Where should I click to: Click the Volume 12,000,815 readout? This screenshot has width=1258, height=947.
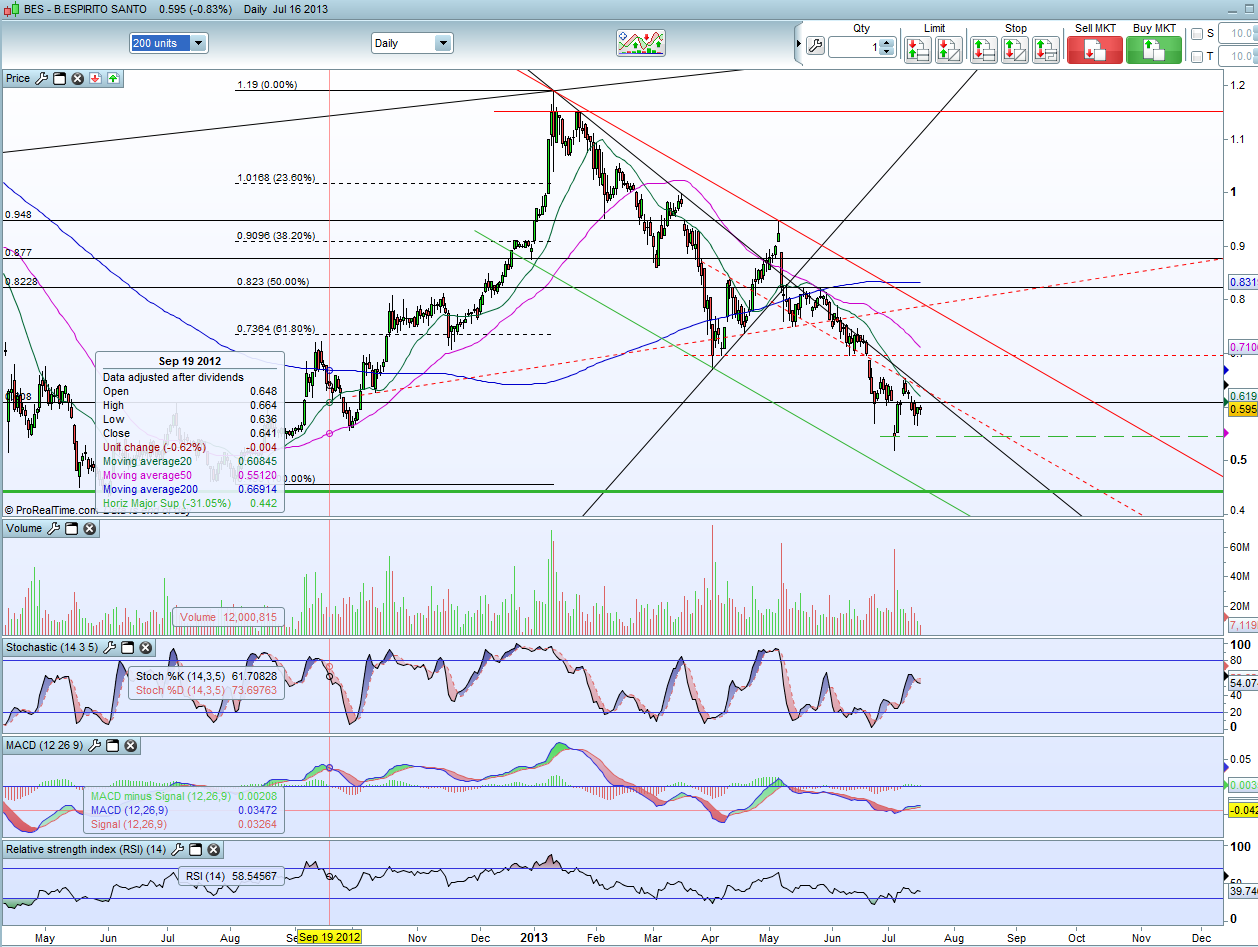(229, 617)
